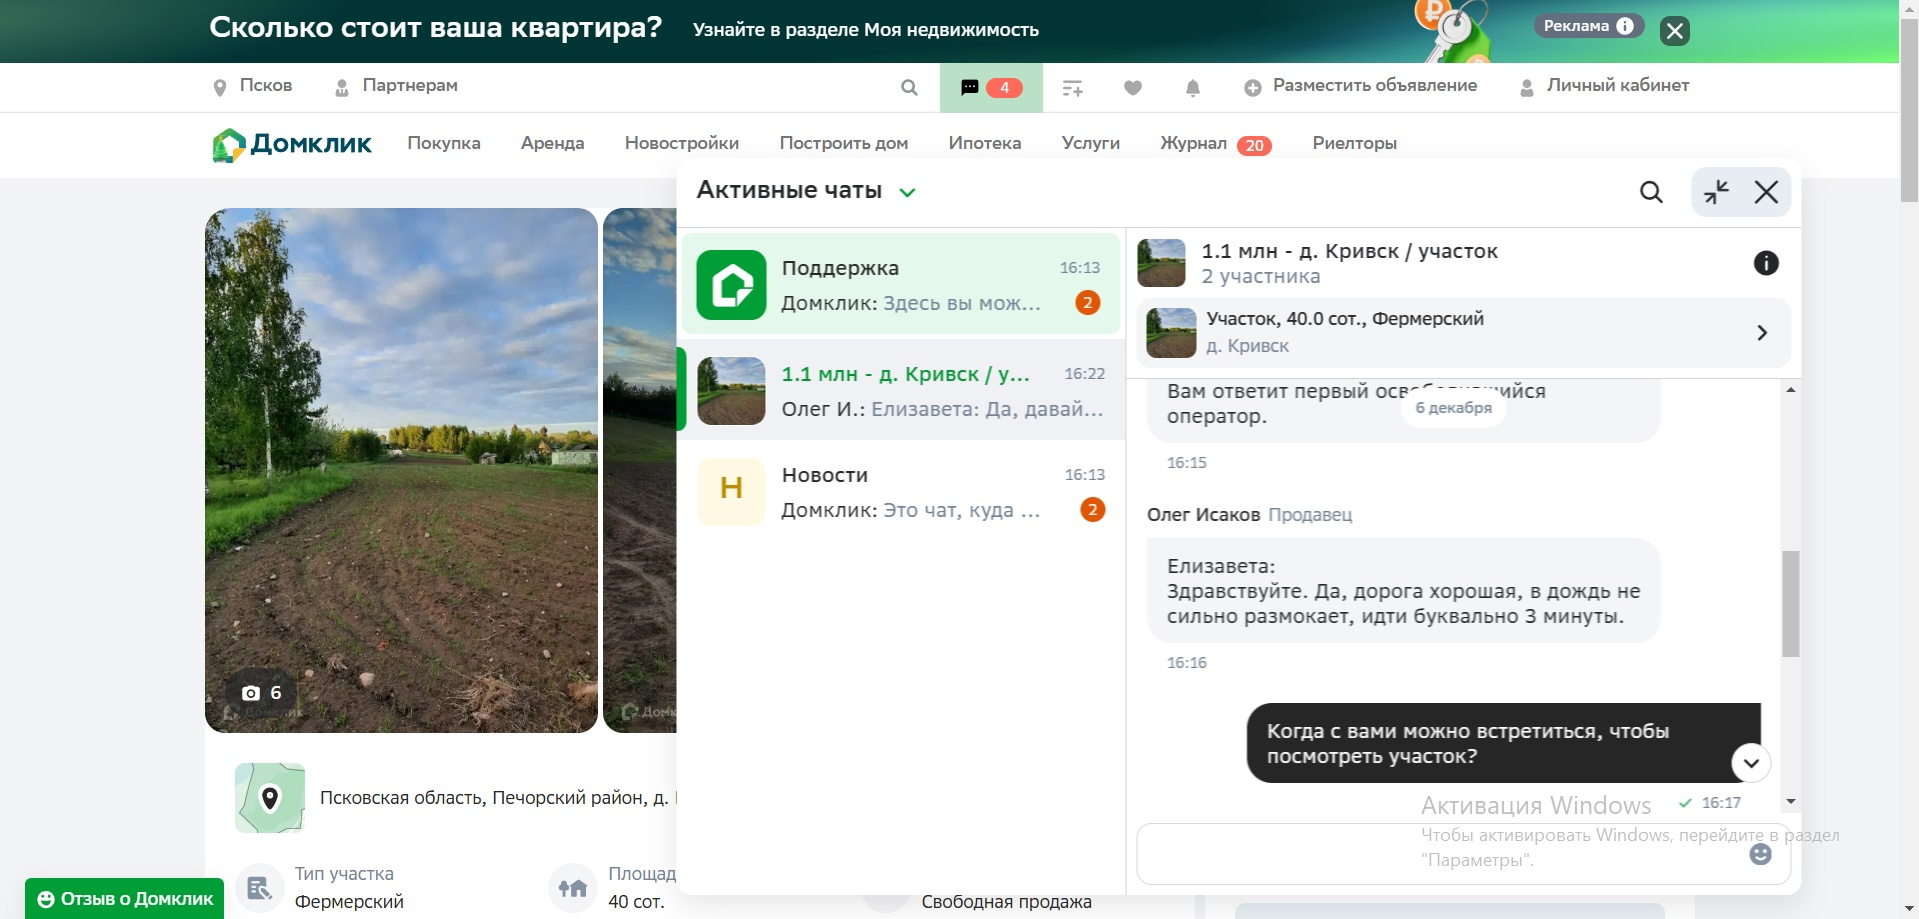This screenshot has width=1919, height=919.
Task: Click the chat conversation scrollbar thumb
Action: (1790, 603)
